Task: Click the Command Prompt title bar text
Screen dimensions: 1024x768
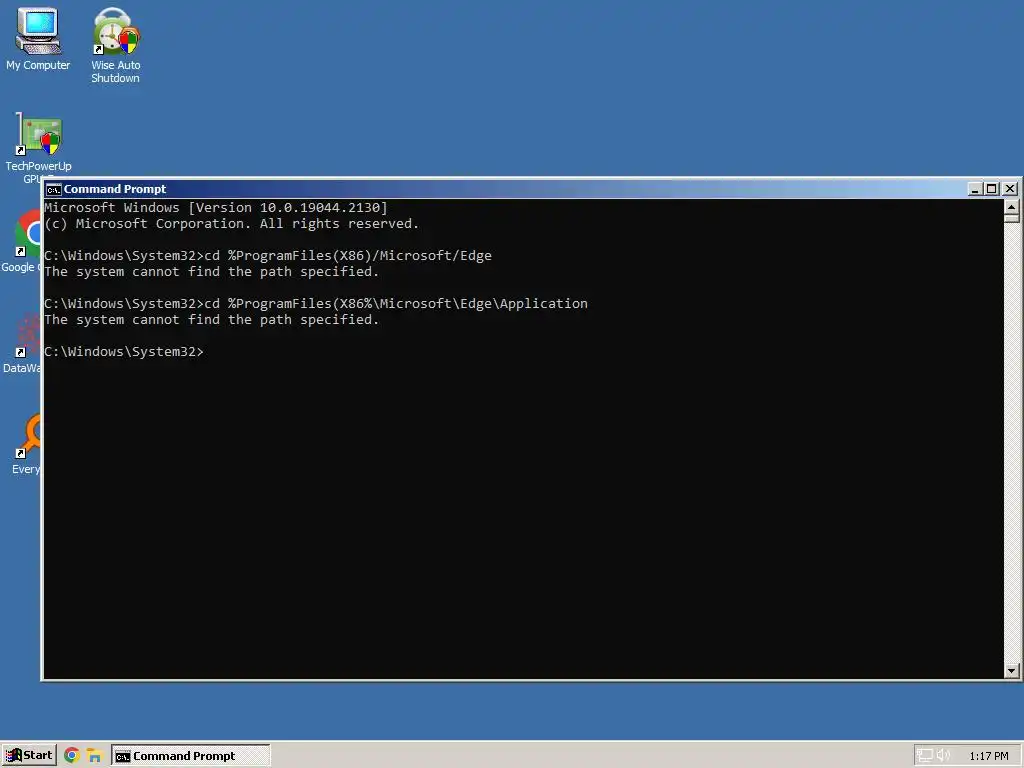Action: point(115,189)
